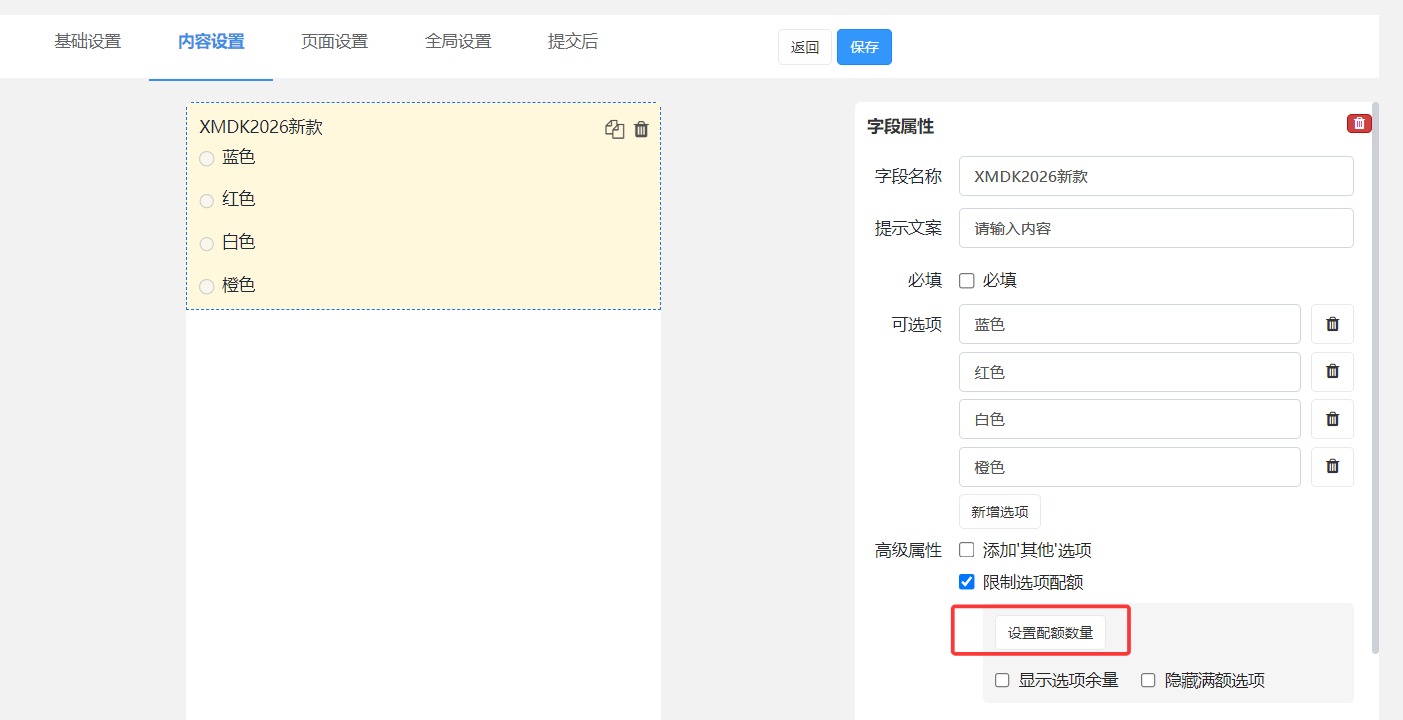Viewport: 1403px width, 720px height.
Task: Choose the 橙色 radio option in preview
Action: (x=207, y=286)
